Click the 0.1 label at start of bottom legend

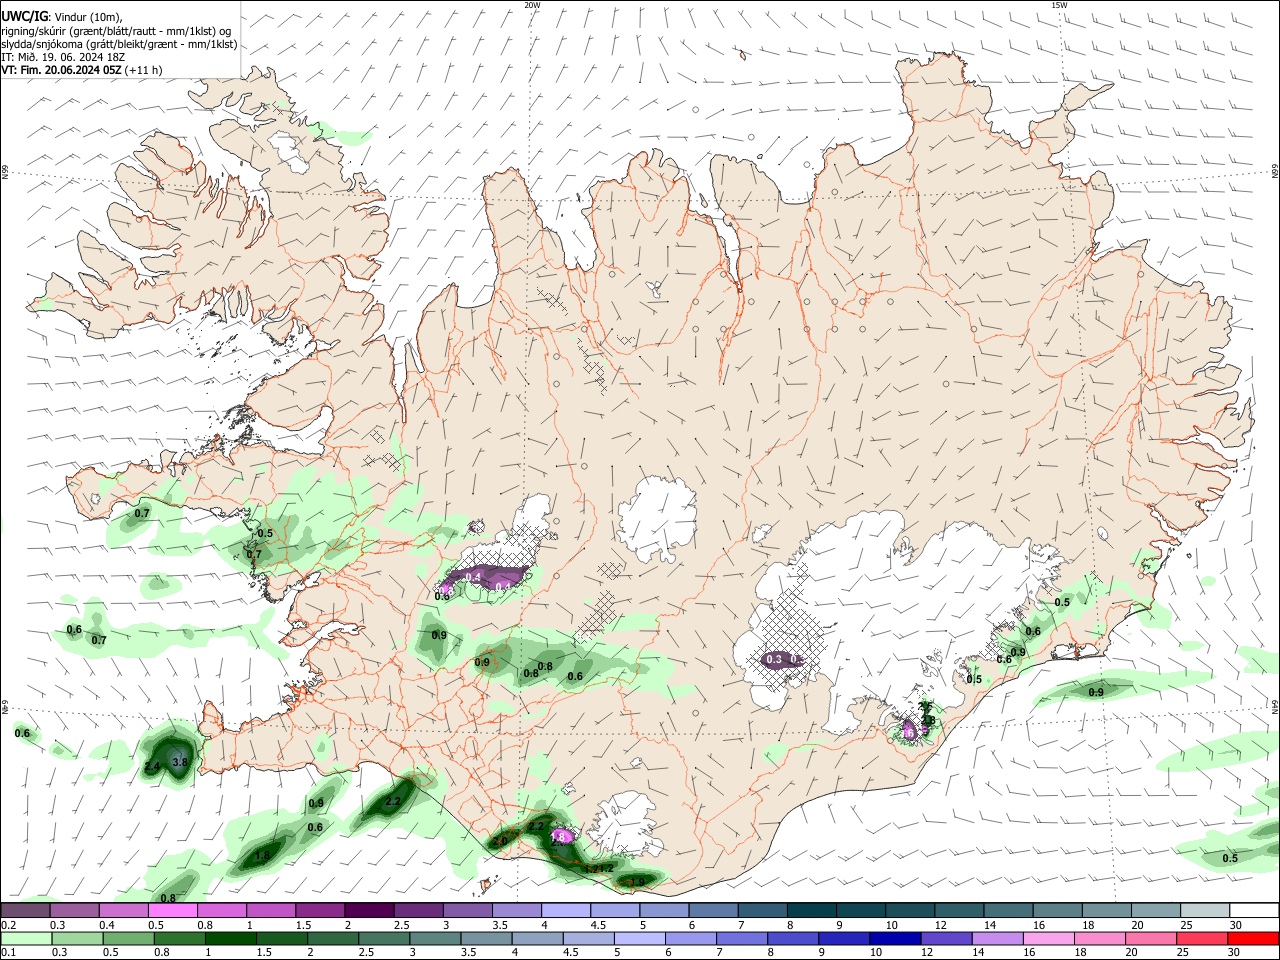pyautogui.click(x=8, y=953)
